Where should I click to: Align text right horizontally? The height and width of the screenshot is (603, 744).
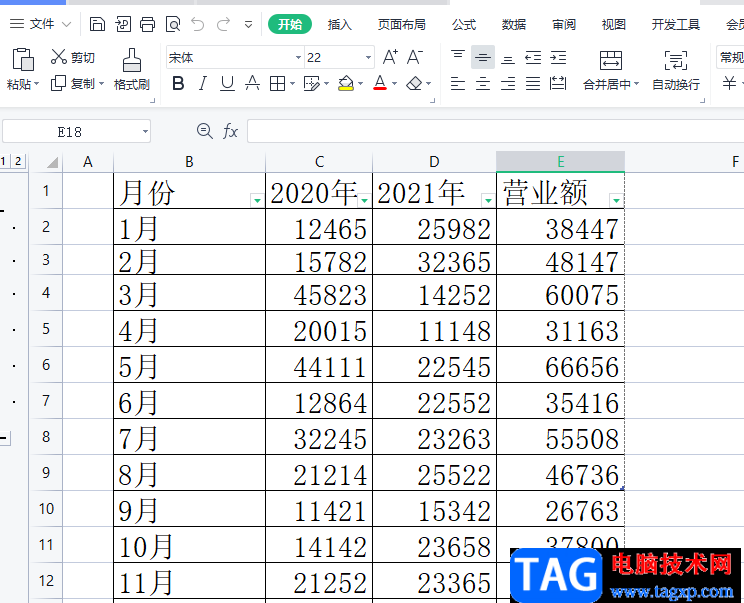pyautogui.click(x=508, y=84)
